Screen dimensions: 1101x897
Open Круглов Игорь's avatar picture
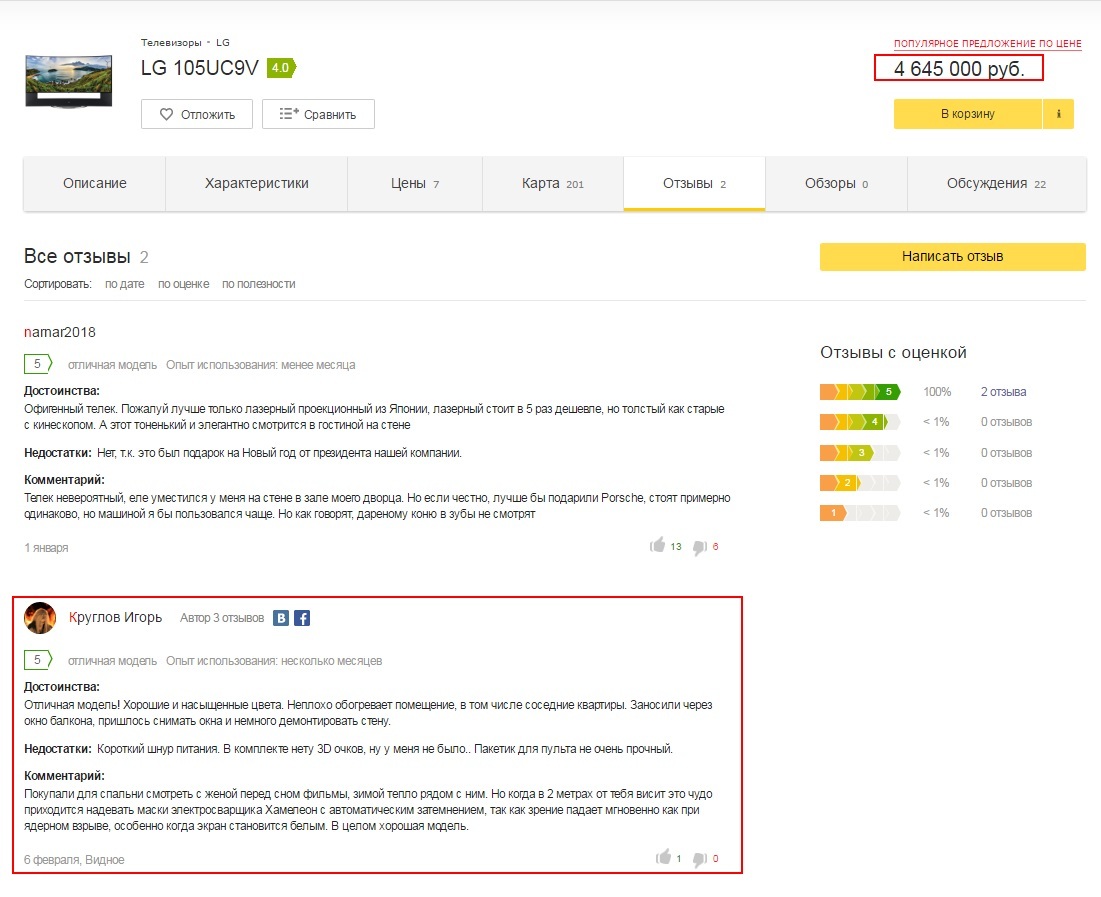pos(40,618)
